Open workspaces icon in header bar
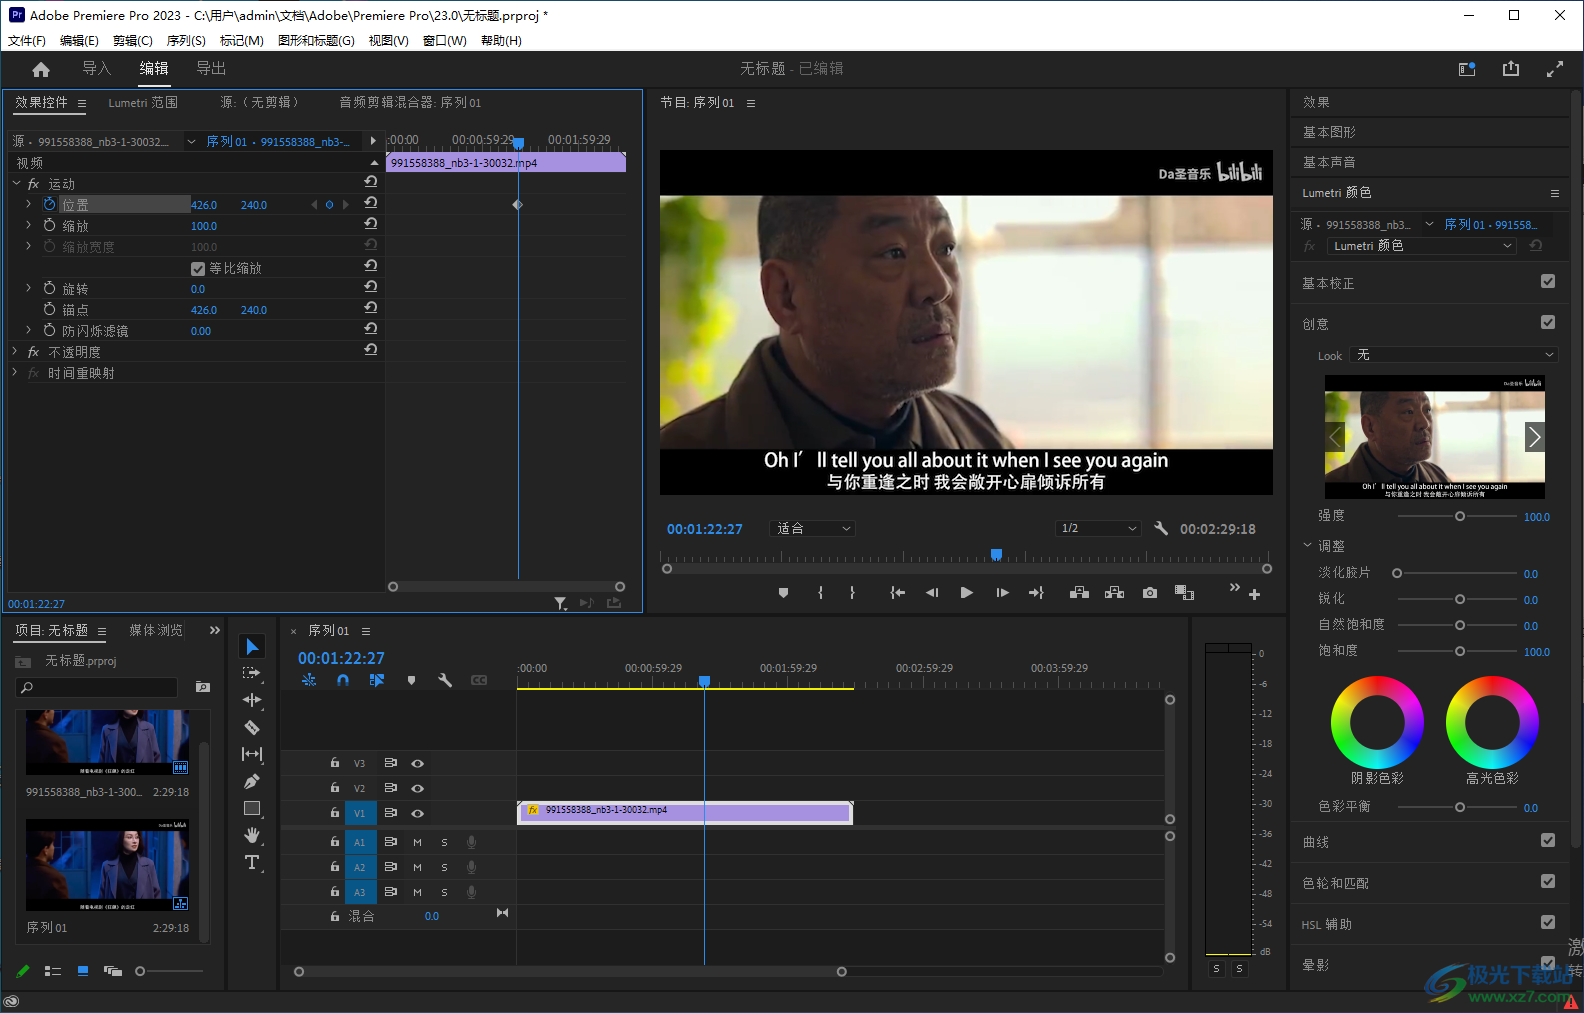Screen dimensions: 1584x1013 (x=1467, y=69)
